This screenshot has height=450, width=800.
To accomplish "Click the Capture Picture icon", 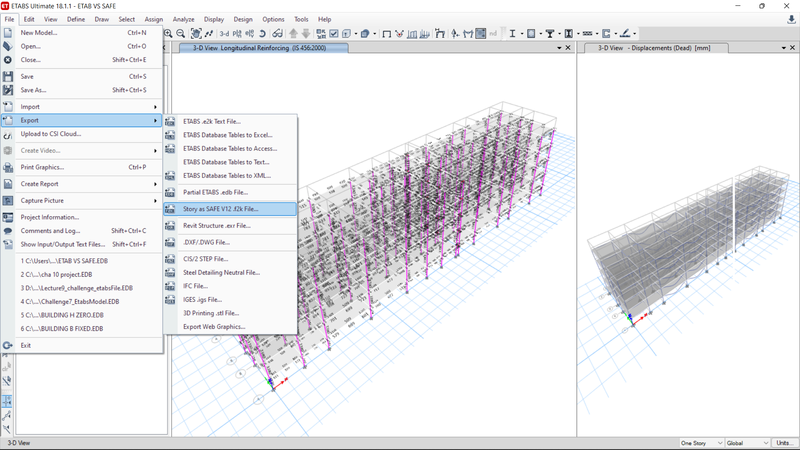I will (8, 201).
